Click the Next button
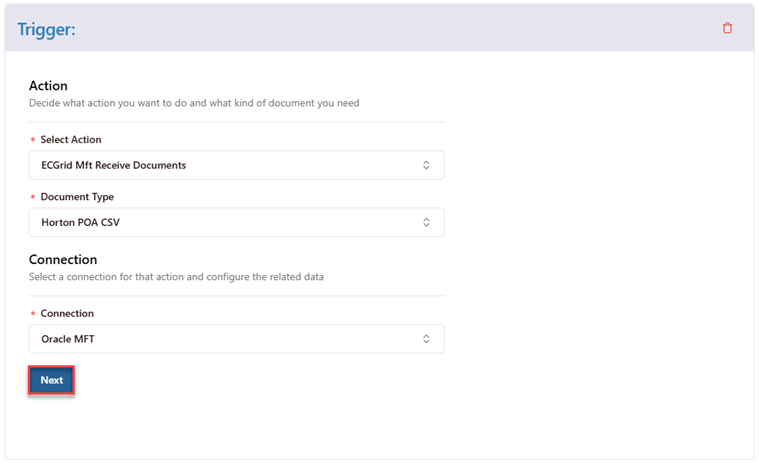Screen dimensions: 759x465 (51, 380)
